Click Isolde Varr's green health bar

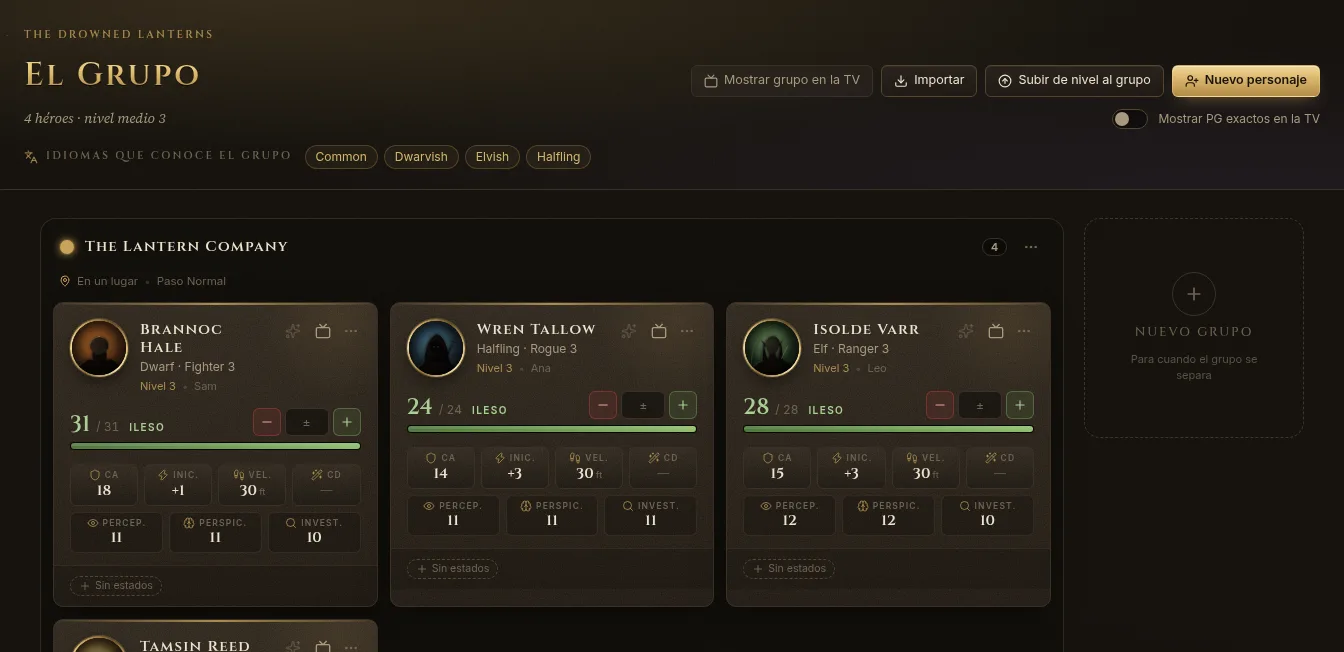coord(888,429)
